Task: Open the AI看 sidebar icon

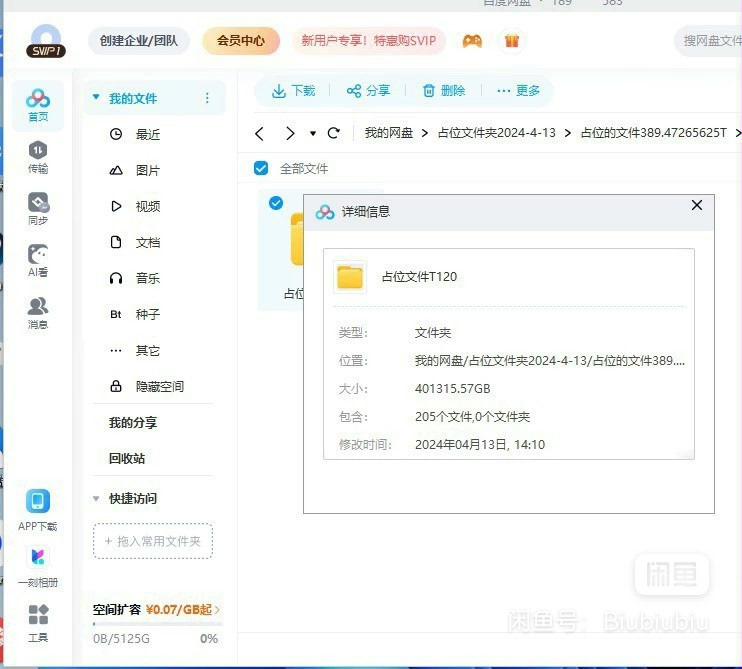Action: click(38, 261)
